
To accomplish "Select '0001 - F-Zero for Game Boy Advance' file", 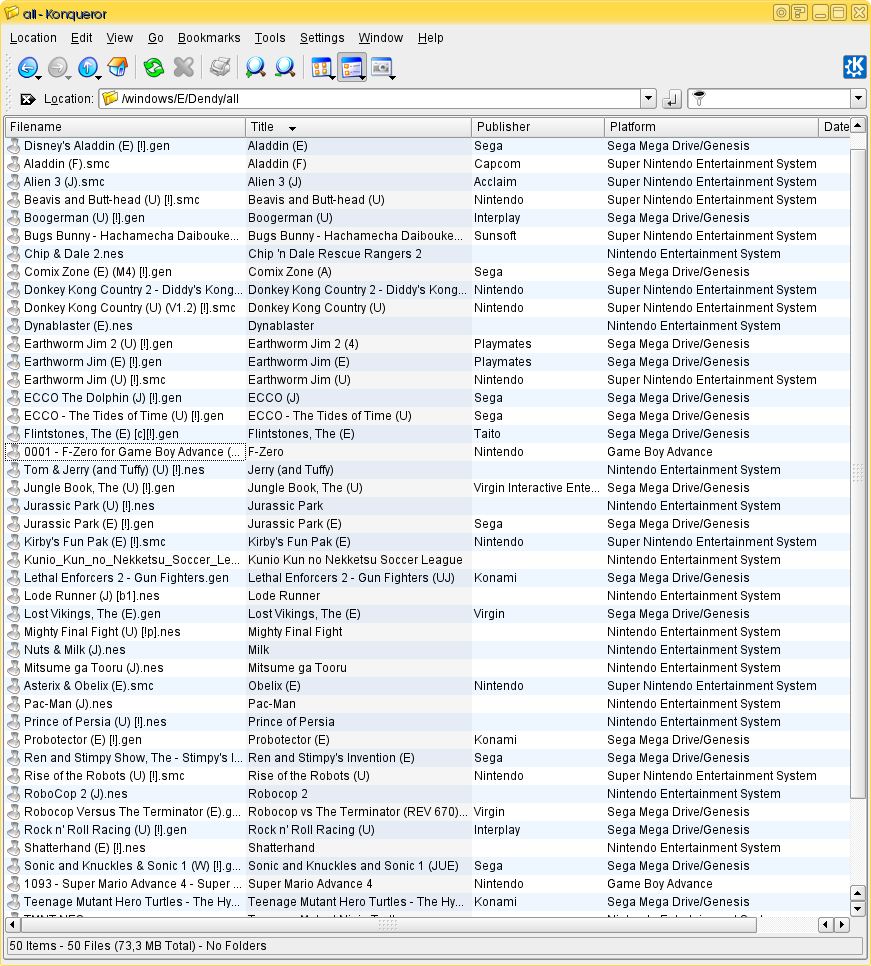I will (x=132, y=452).
